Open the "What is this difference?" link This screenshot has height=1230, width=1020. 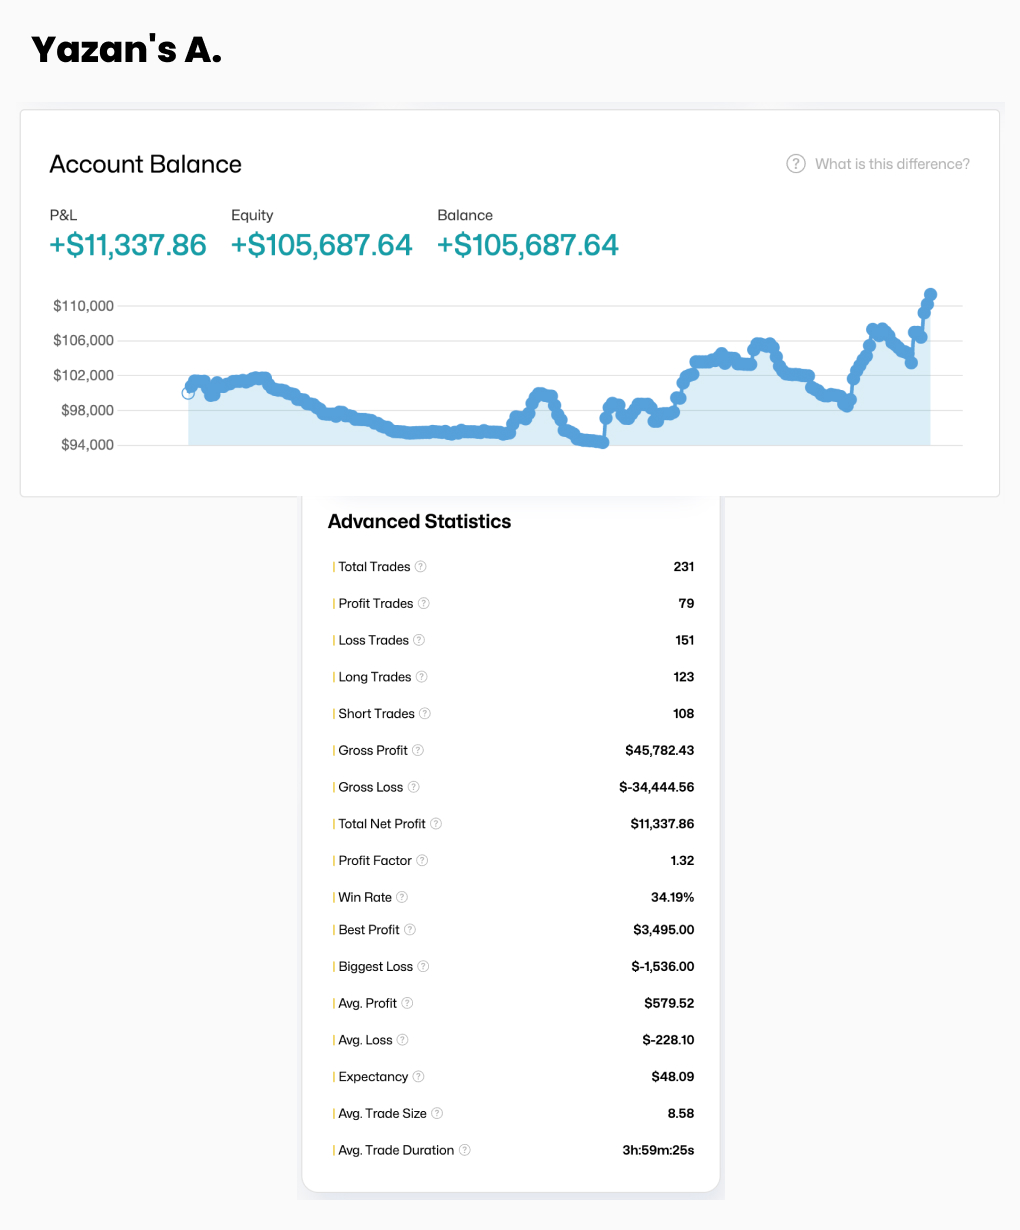click(892, 164)
